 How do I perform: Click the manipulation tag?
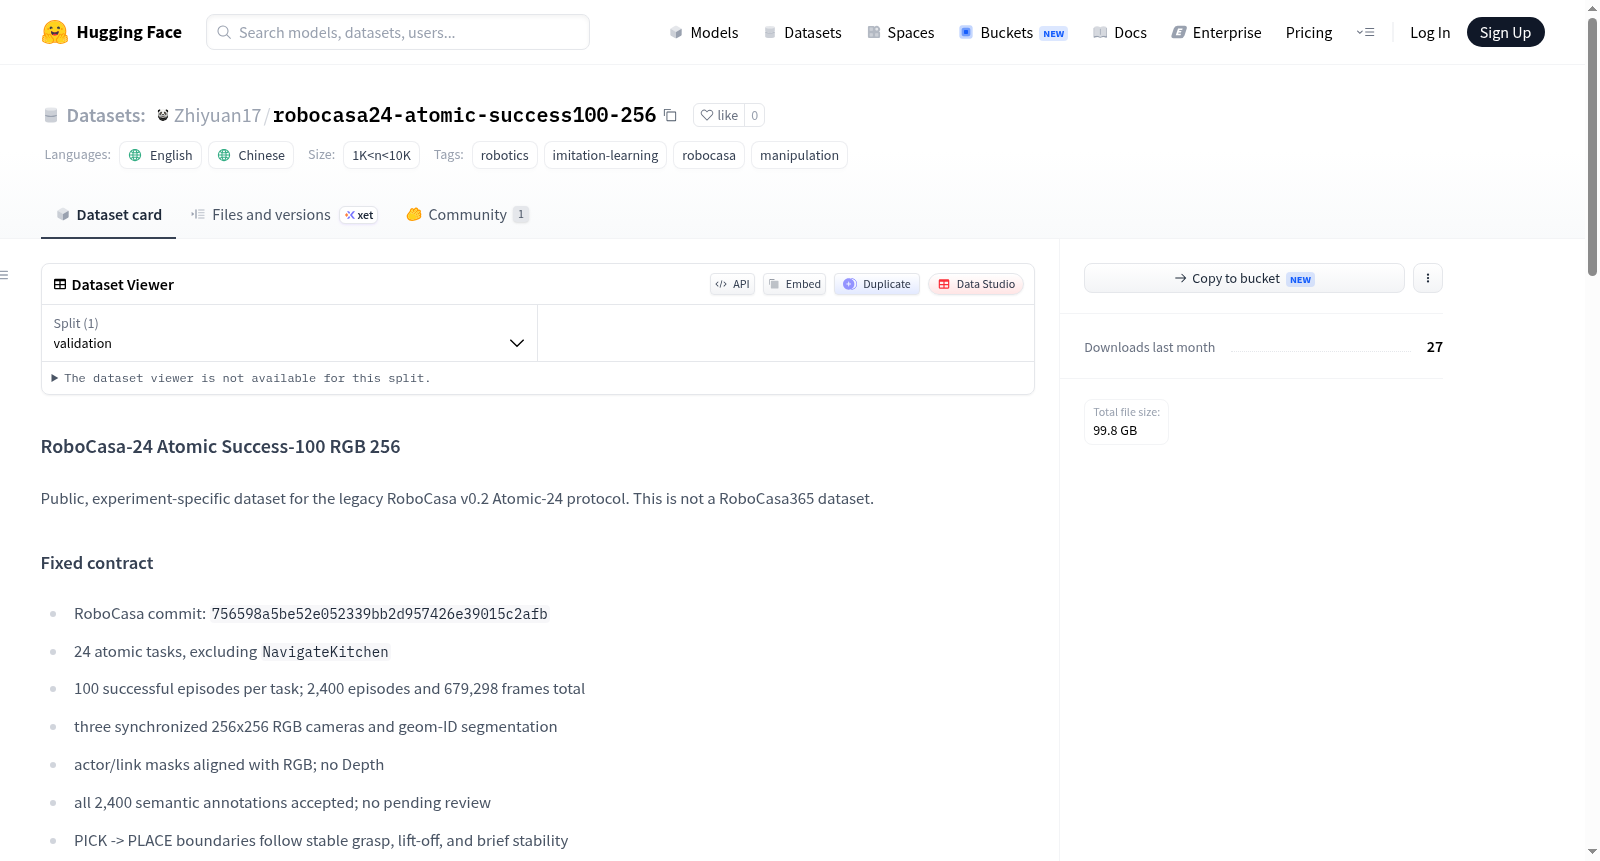(x=799, y=155)
